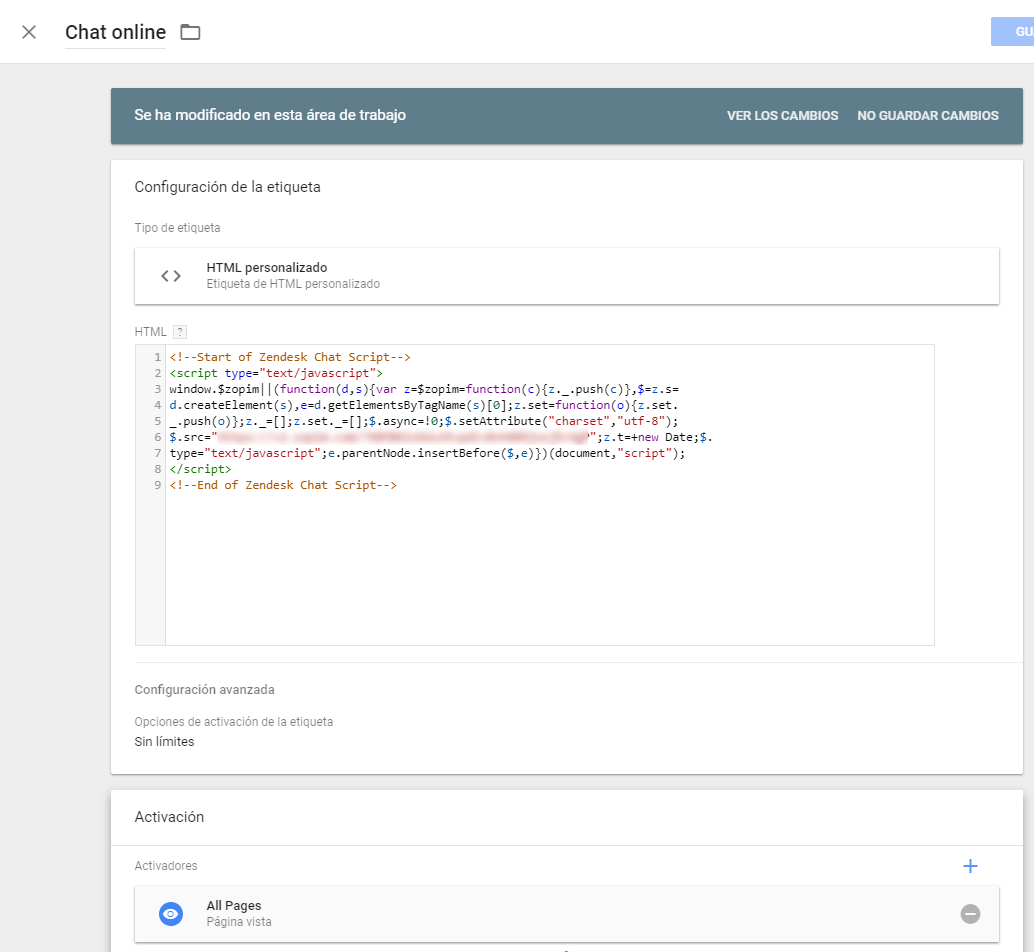Image resolution: width=1034 pixels, height=952 pixels.
Task: Click the empty area of the HTML editor
Action: (x=548, y=570)
